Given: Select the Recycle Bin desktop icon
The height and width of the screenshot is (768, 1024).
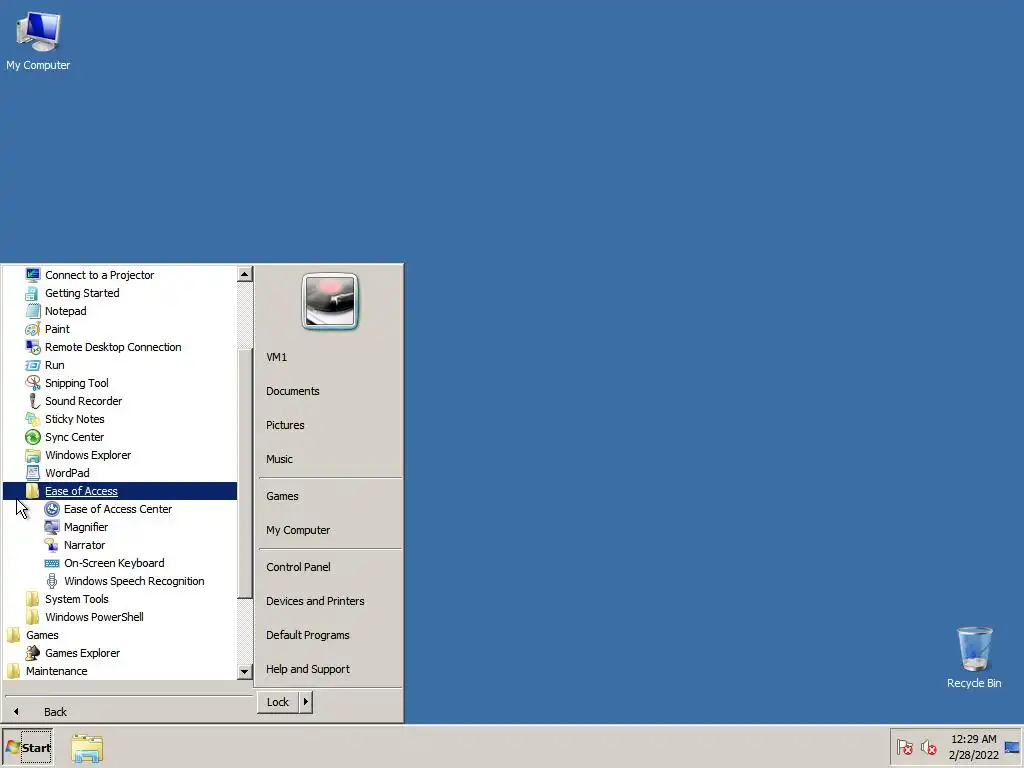Looking at the screenshot, I should [x=974, y=658].
